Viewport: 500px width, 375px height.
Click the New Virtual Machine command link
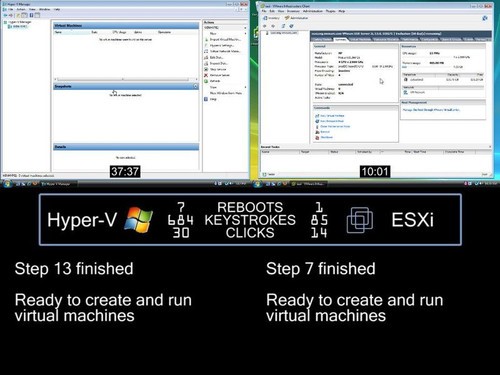332,116
